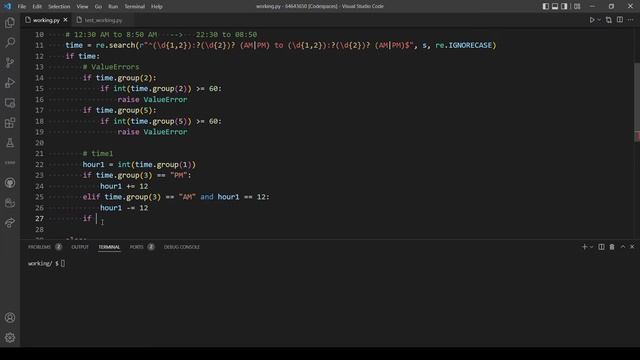Open the Search view in activity bar
Screen dimensions: 640x360
pos(10,42)
